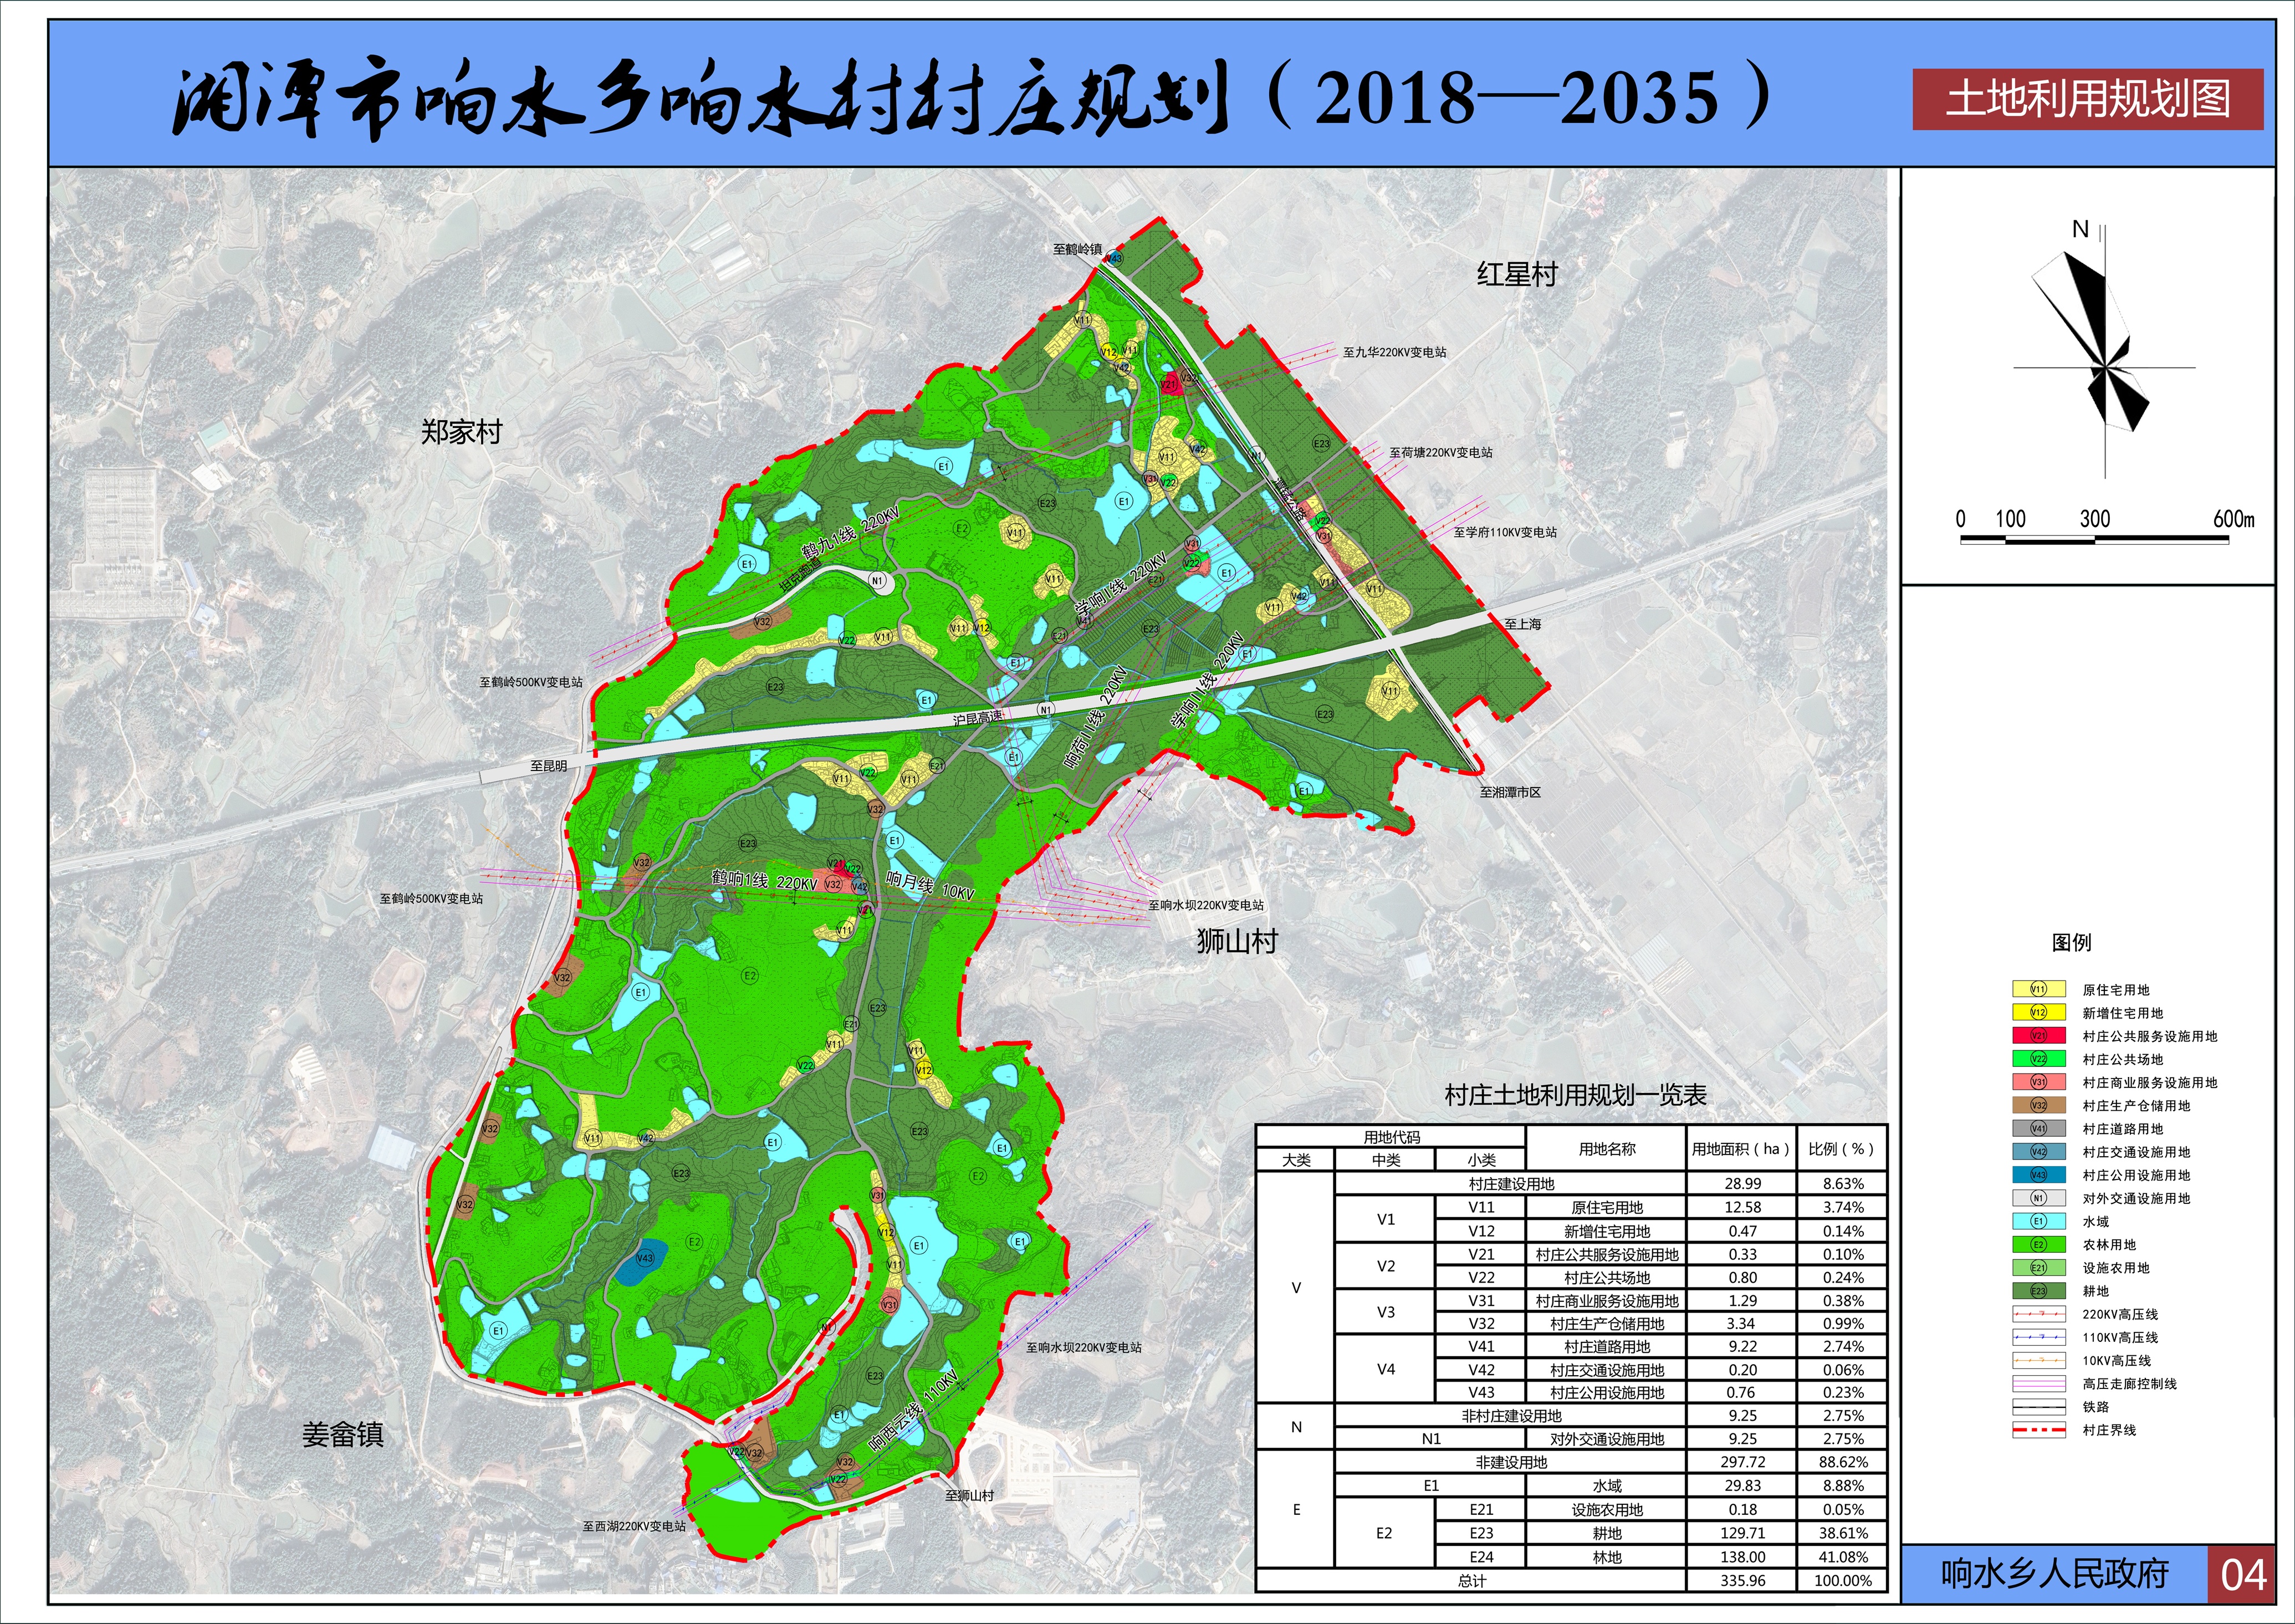The image size is (2295, 1624).
Task: Select the V22 村庄公共场地 legend swatch
Action: pyautogui.click(x=2038, y=1059)
